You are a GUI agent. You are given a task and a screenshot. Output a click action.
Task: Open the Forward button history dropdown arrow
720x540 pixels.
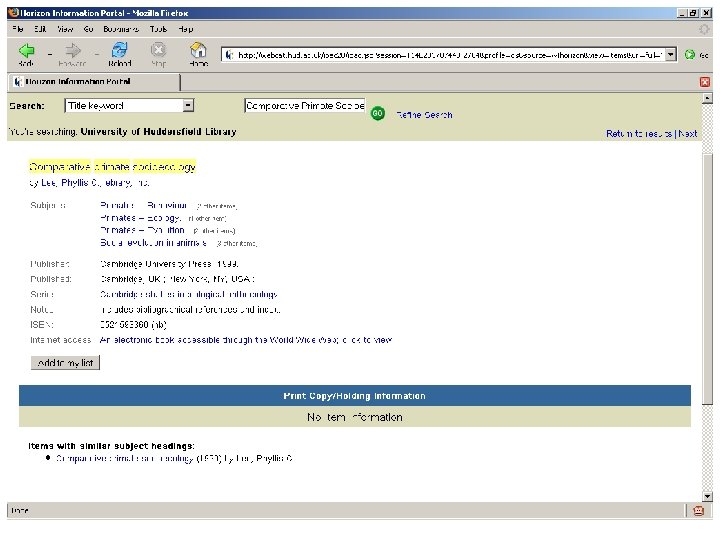click(x=96, y=54)
